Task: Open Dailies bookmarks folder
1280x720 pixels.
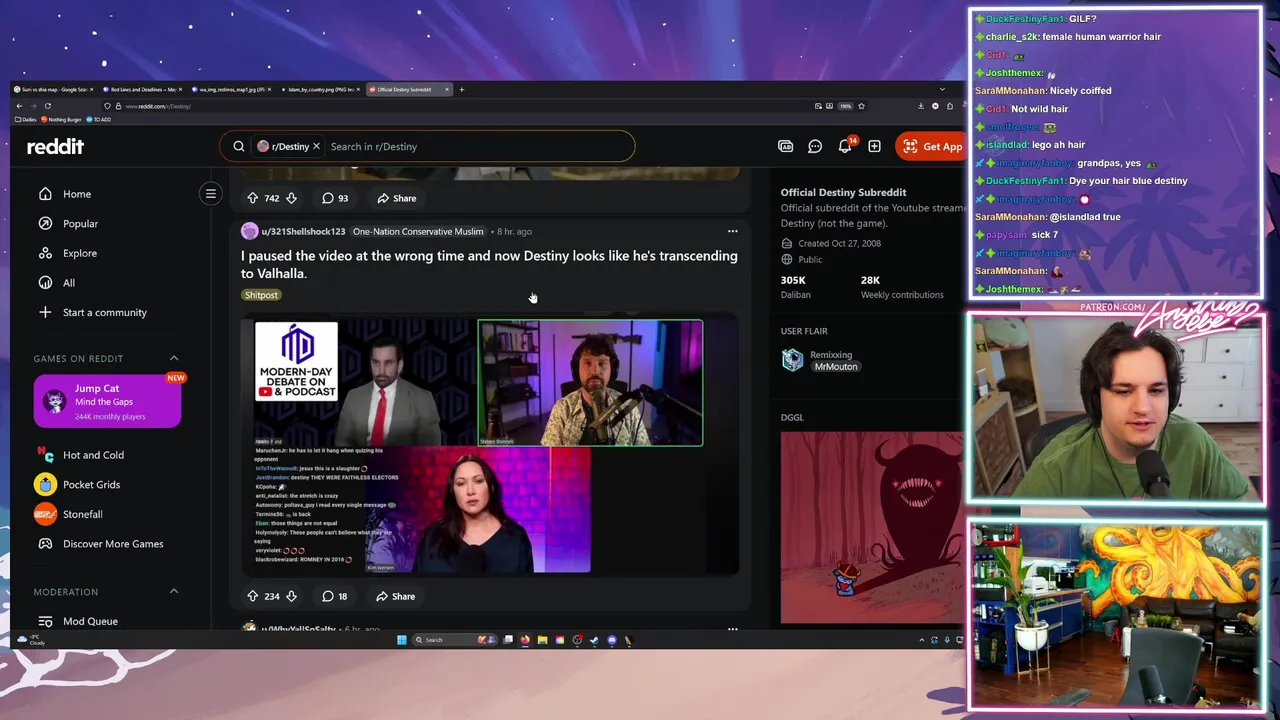Action: [25, 119]
